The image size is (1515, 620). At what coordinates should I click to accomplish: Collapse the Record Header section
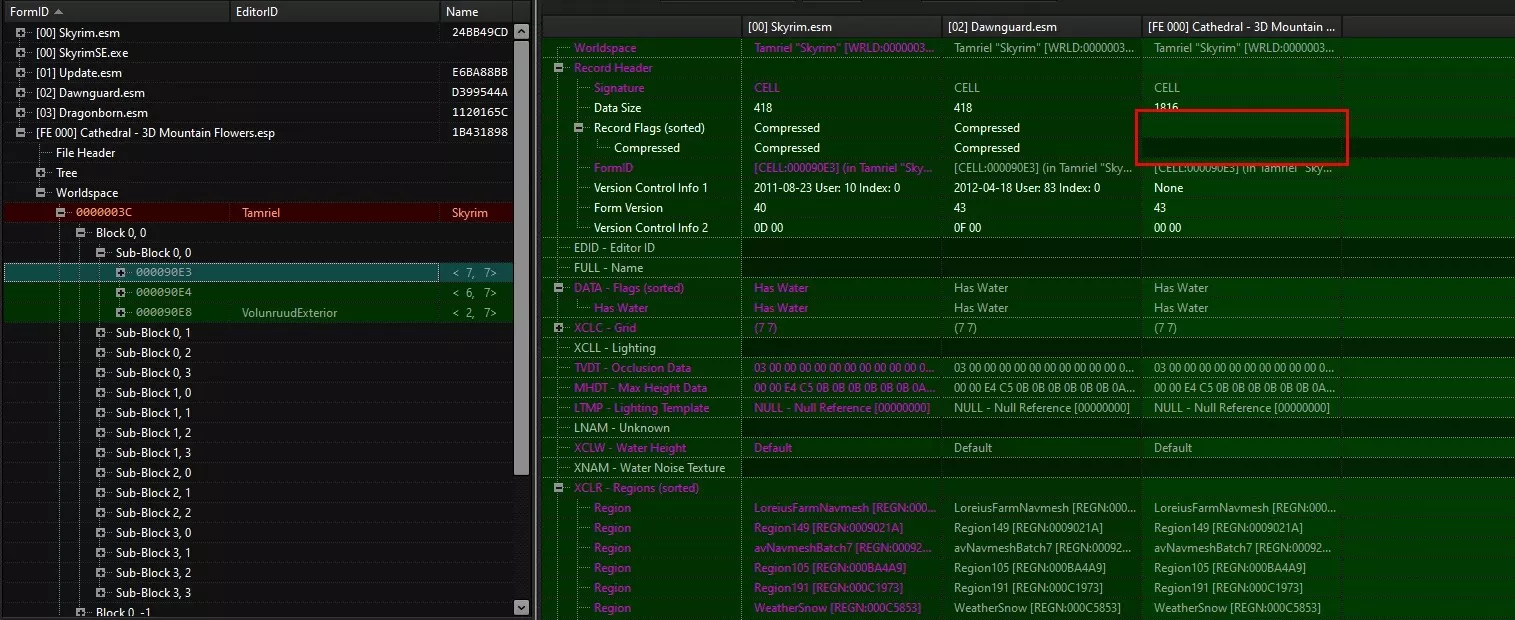coord(559,68)
